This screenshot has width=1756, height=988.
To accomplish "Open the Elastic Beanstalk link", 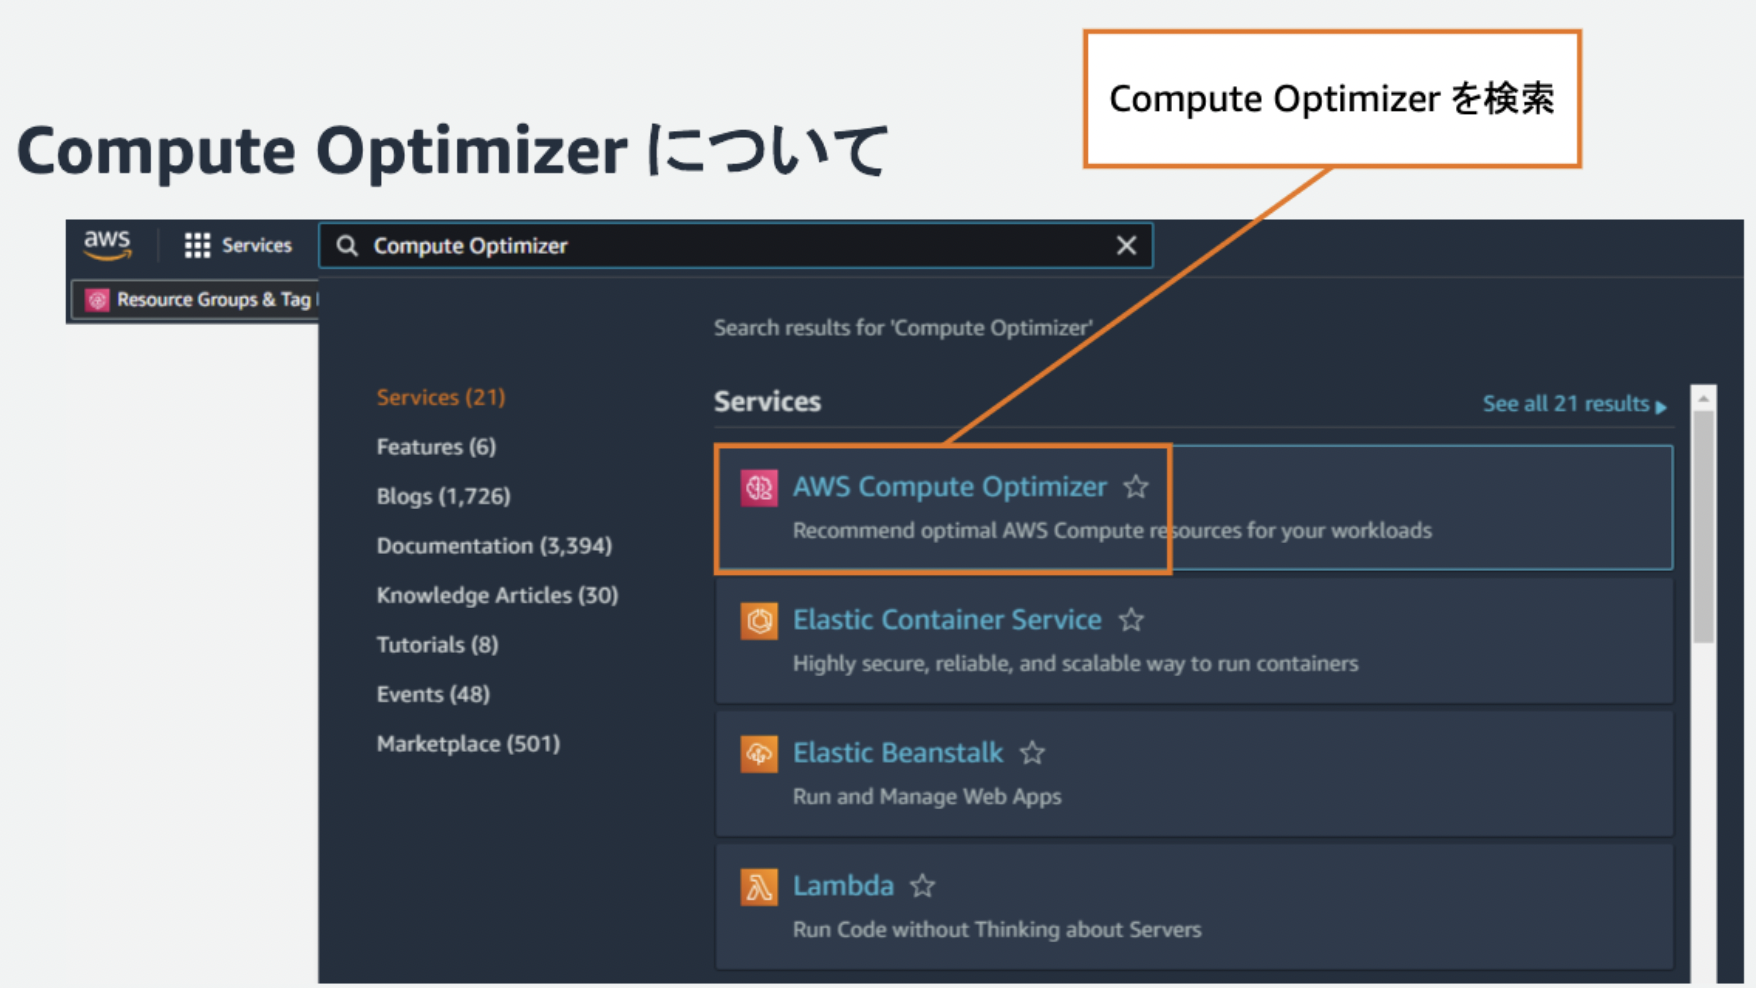I will tap(897, 753).
